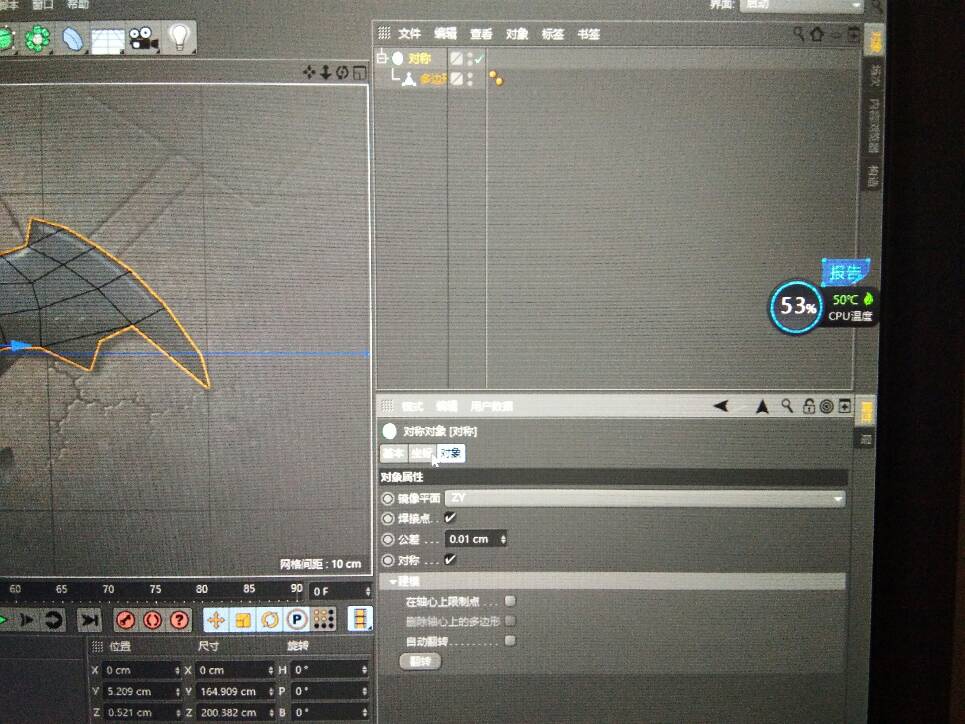Image resolution: width=965 pixels, height=724 pixels.
Task: Click the loop playback circular arrow button
Action: 54,619
